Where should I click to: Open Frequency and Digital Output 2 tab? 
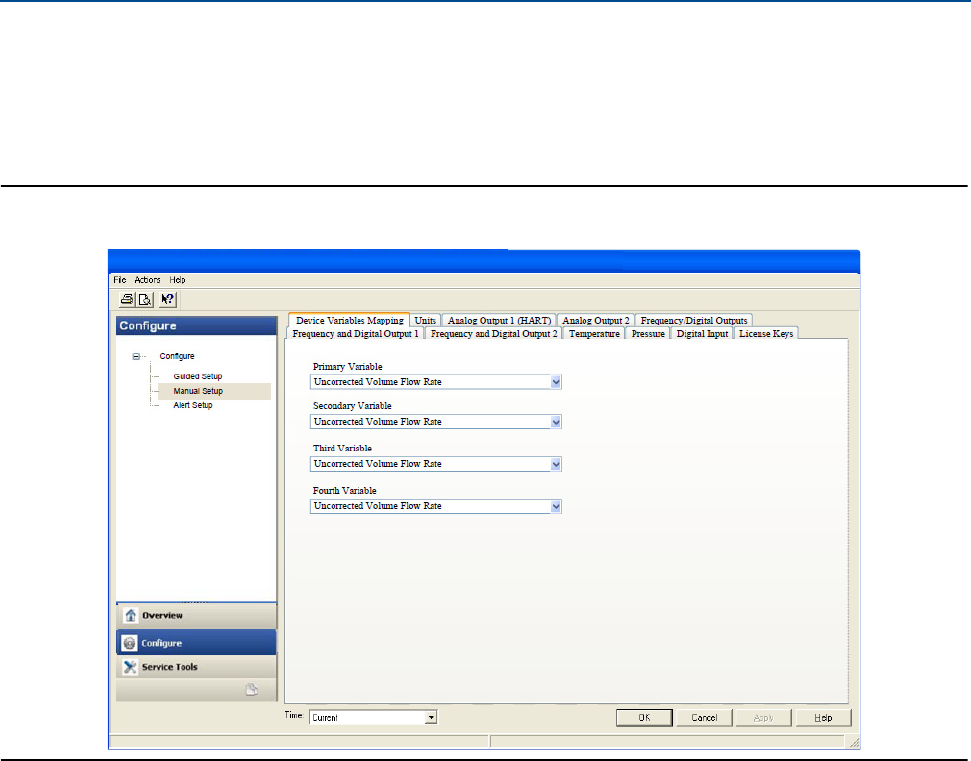[x=494, y=334]
